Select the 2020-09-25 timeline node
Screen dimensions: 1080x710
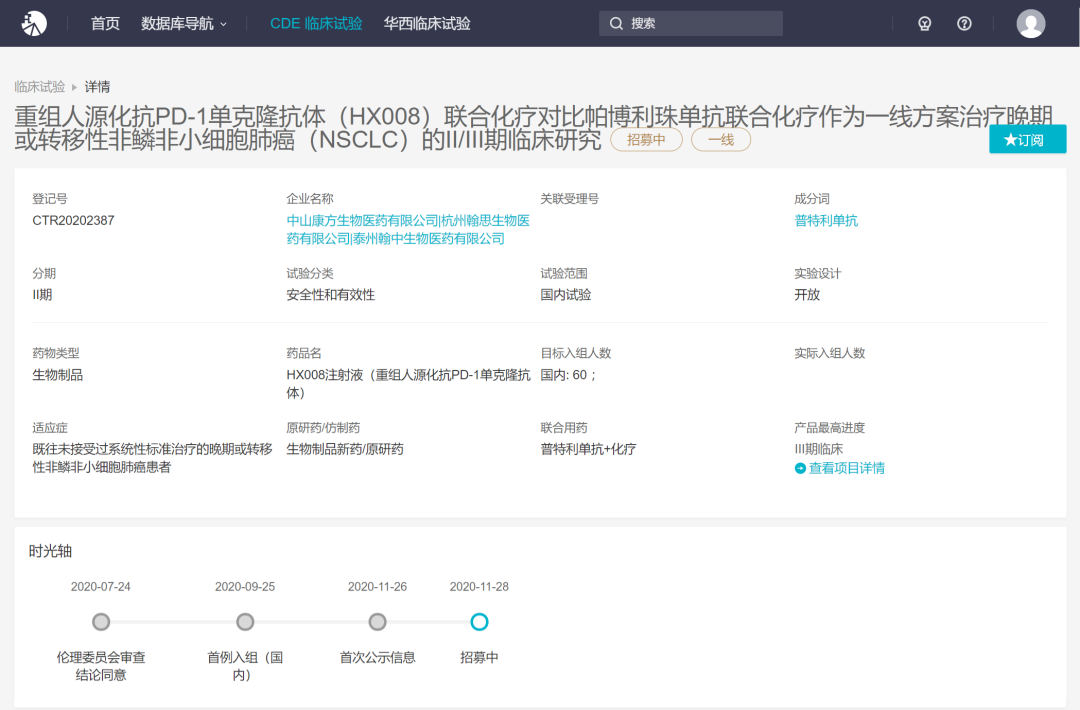(x=245, y=622)
